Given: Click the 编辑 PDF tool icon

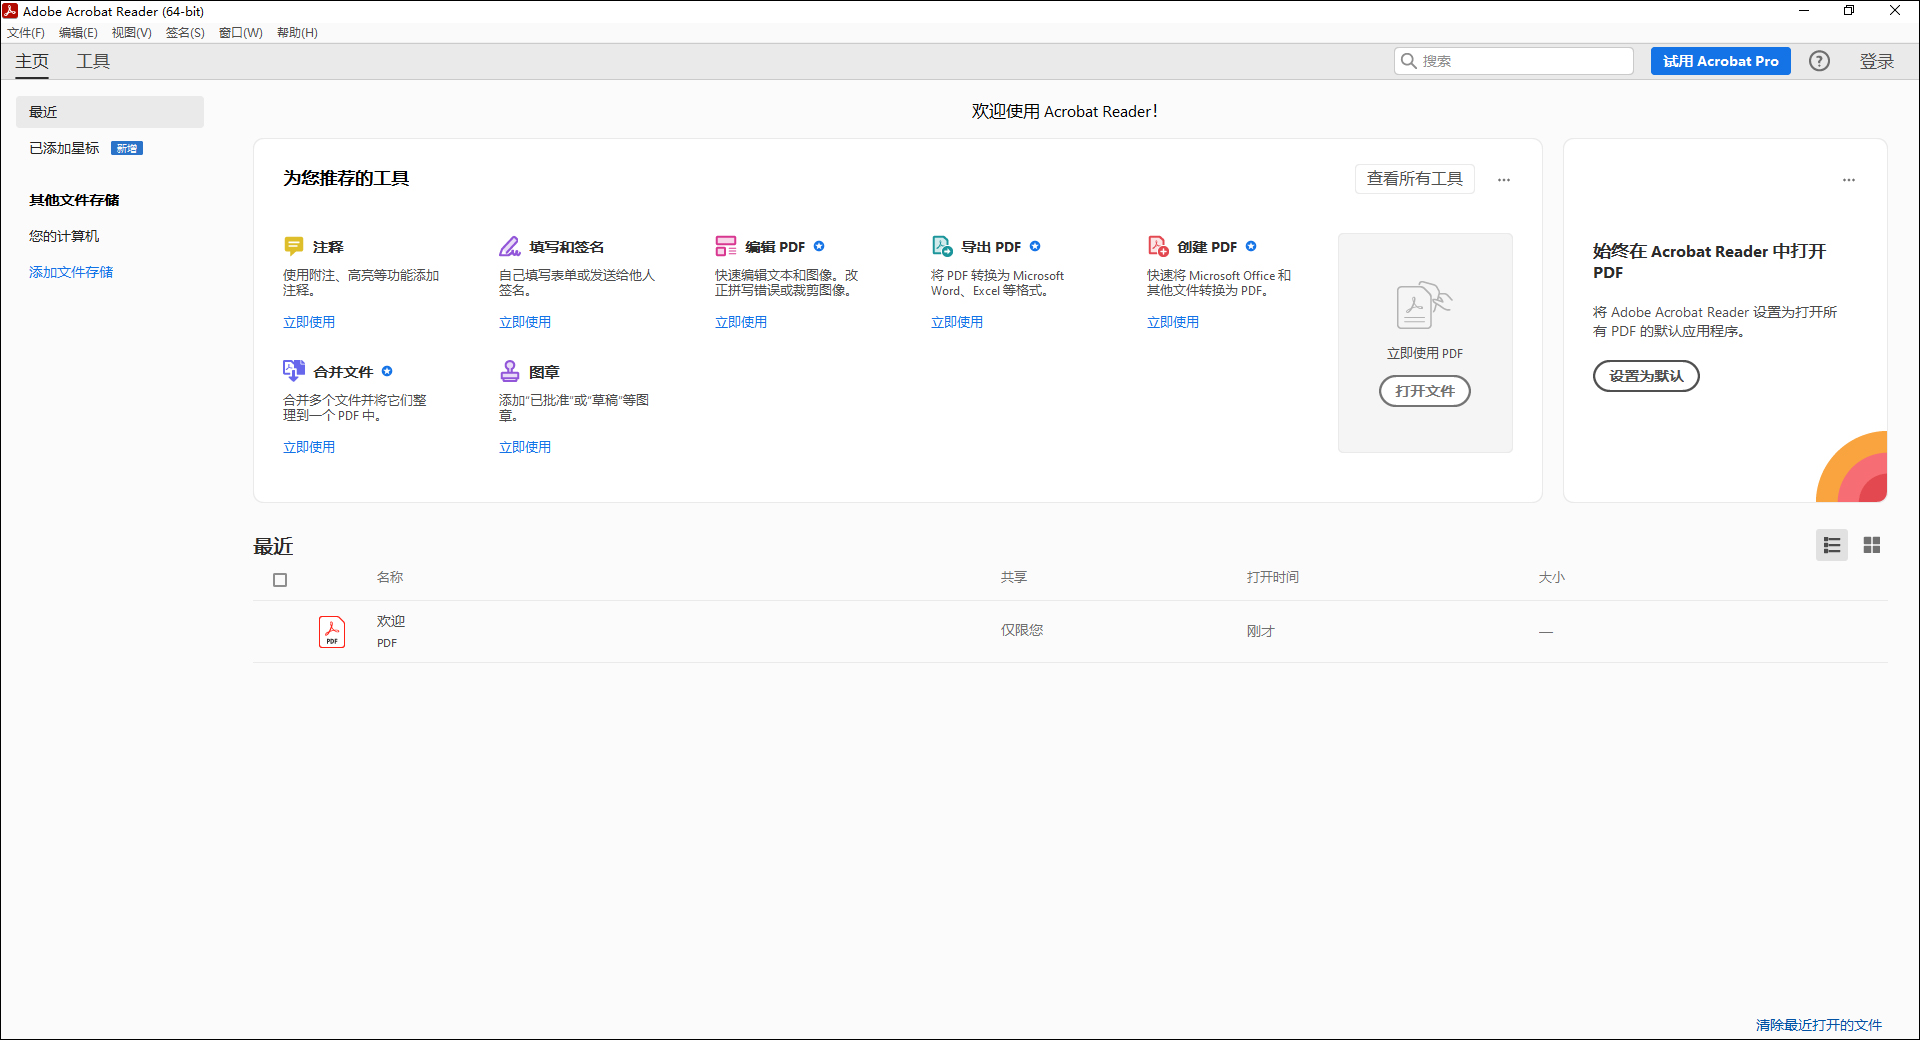Looking at the screenshot, I should click(725, 246).
